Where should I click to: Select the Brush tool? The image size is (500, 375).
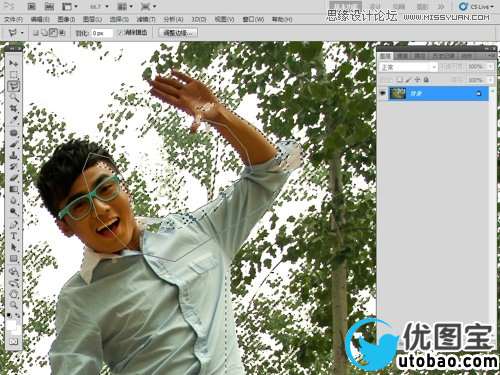(x=13, y=144)
